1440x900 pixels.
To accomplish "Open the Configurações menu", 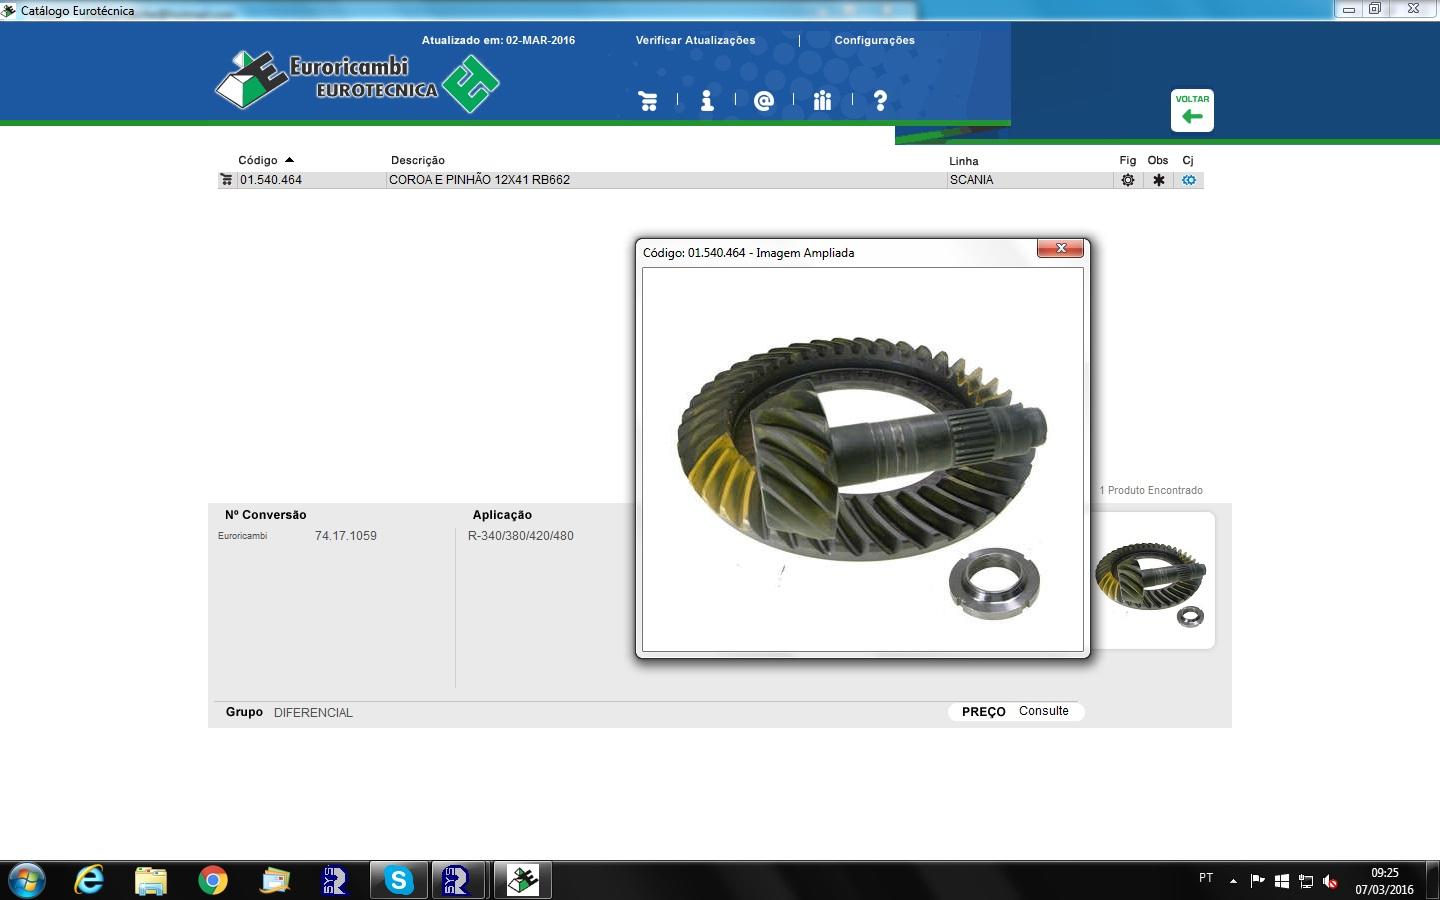I will [x=874, y=40].
